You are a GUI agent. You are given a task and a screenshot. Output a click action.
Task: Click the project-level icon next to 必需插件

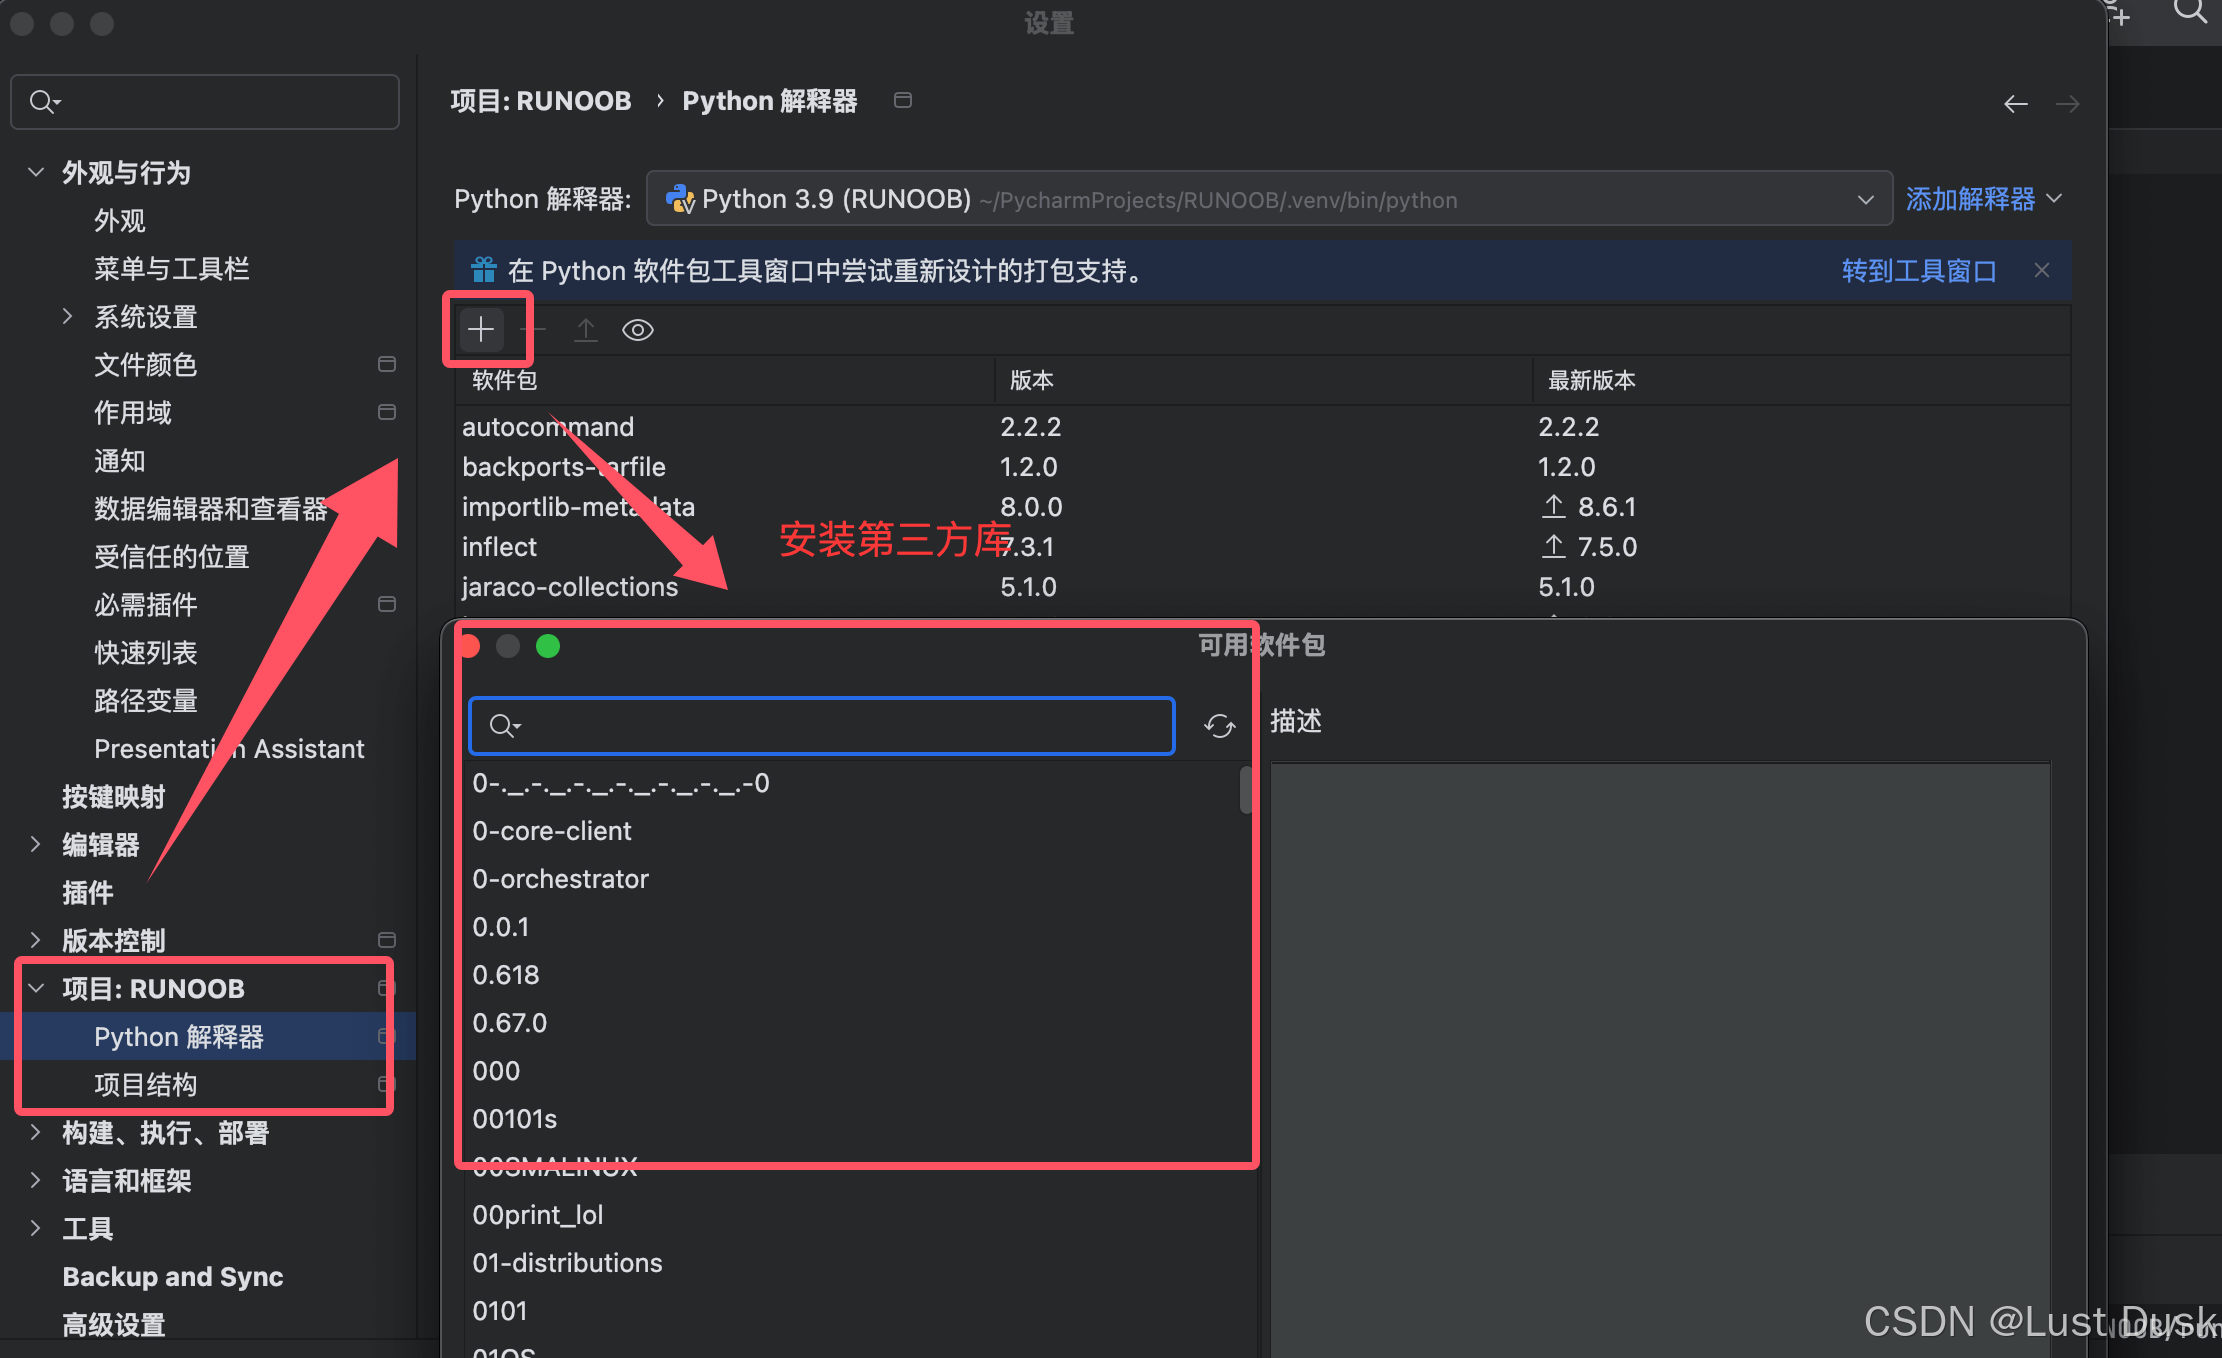387,604
